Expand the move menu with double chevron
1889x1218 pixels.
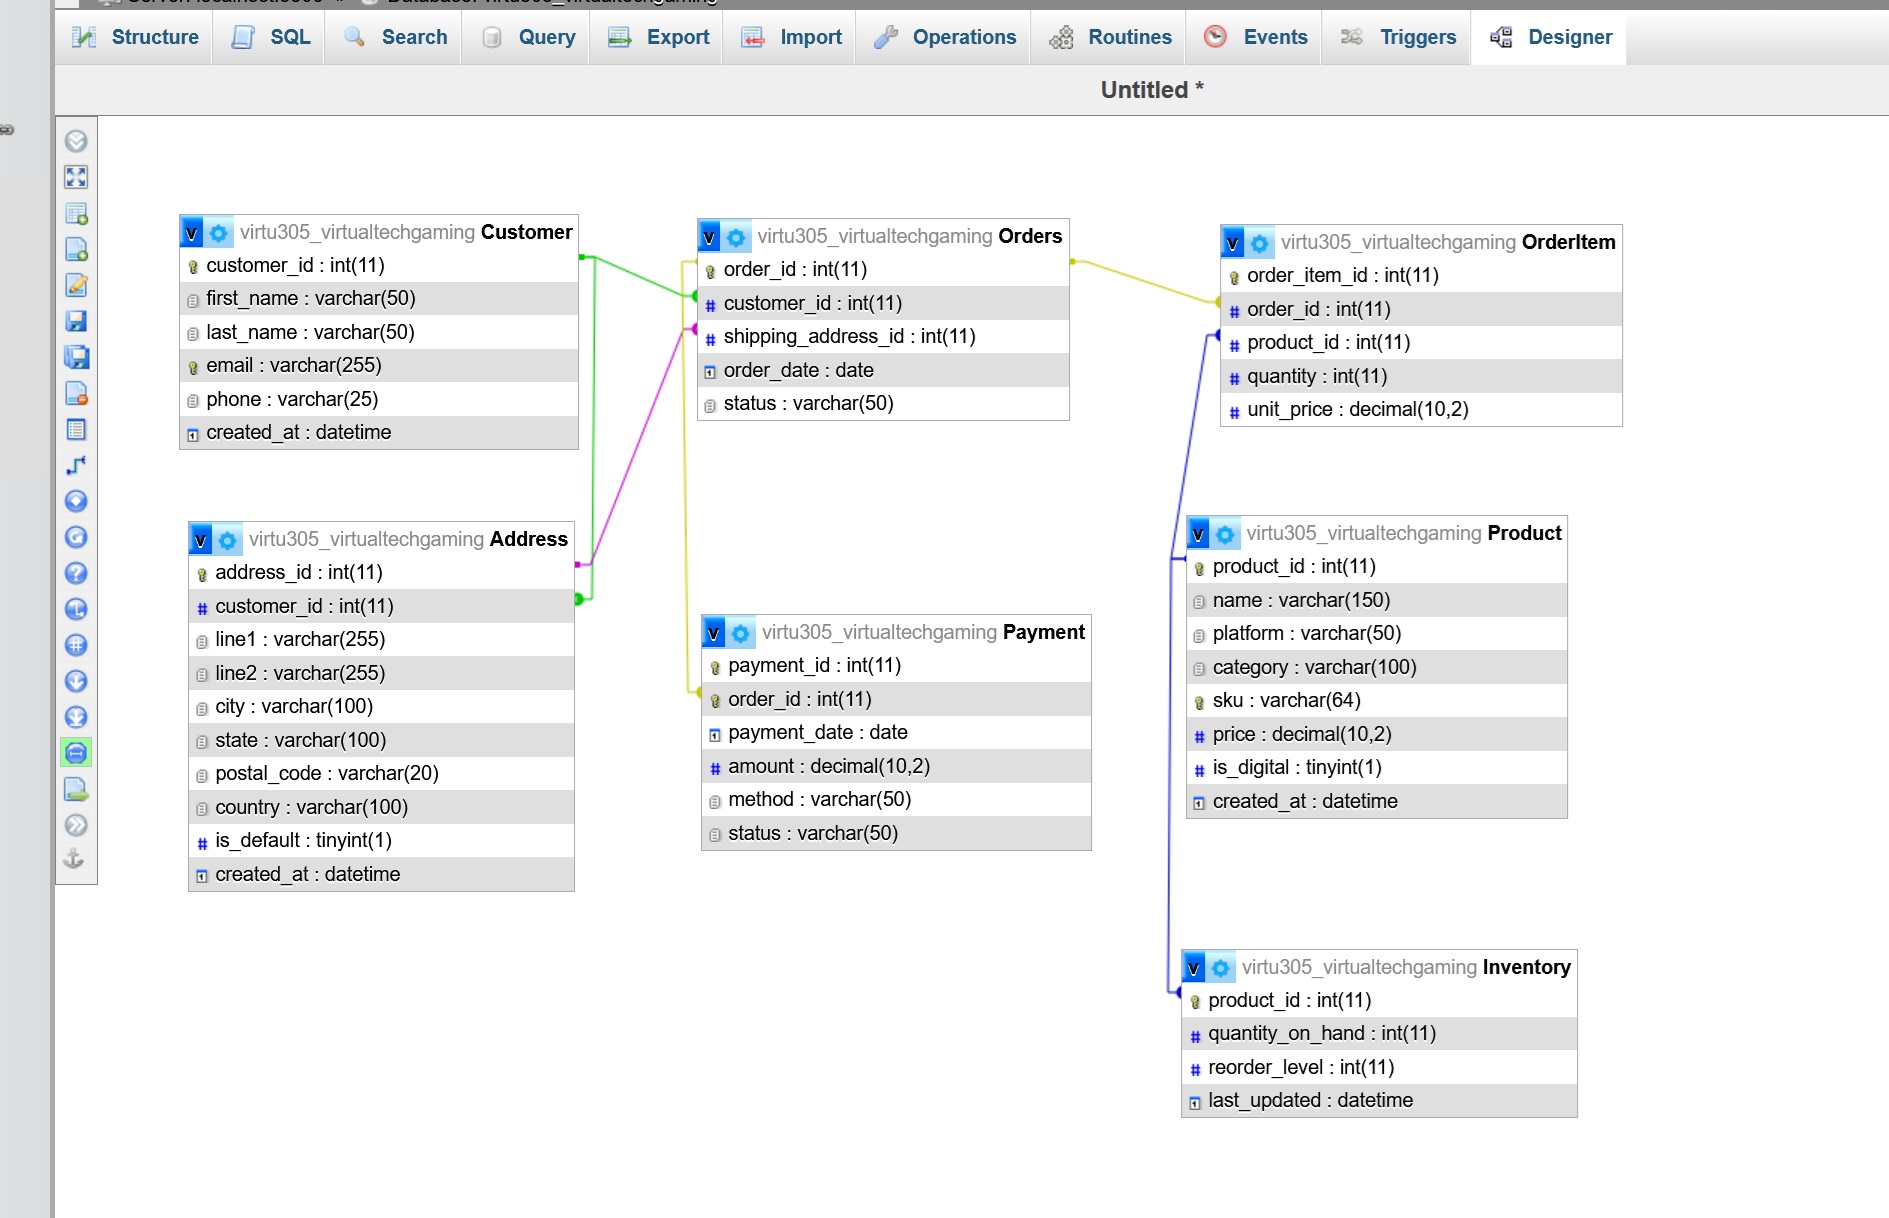click(76, 825)
